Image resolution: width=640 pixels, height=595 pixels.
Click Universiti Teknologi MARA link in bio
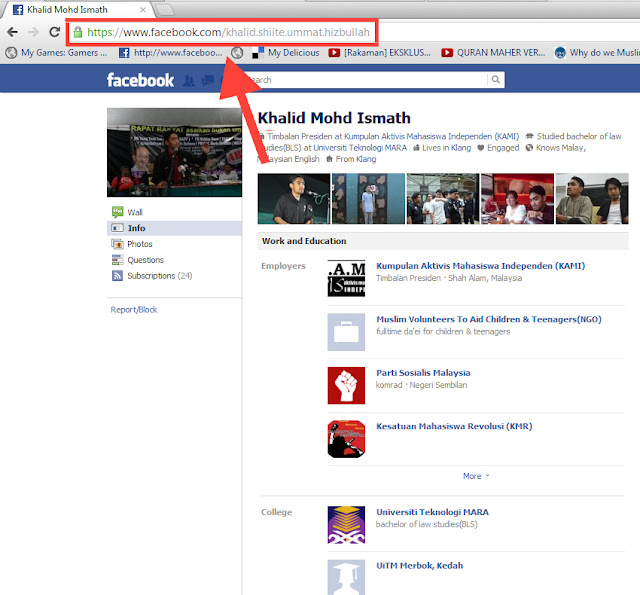click(x=360, y=148)
